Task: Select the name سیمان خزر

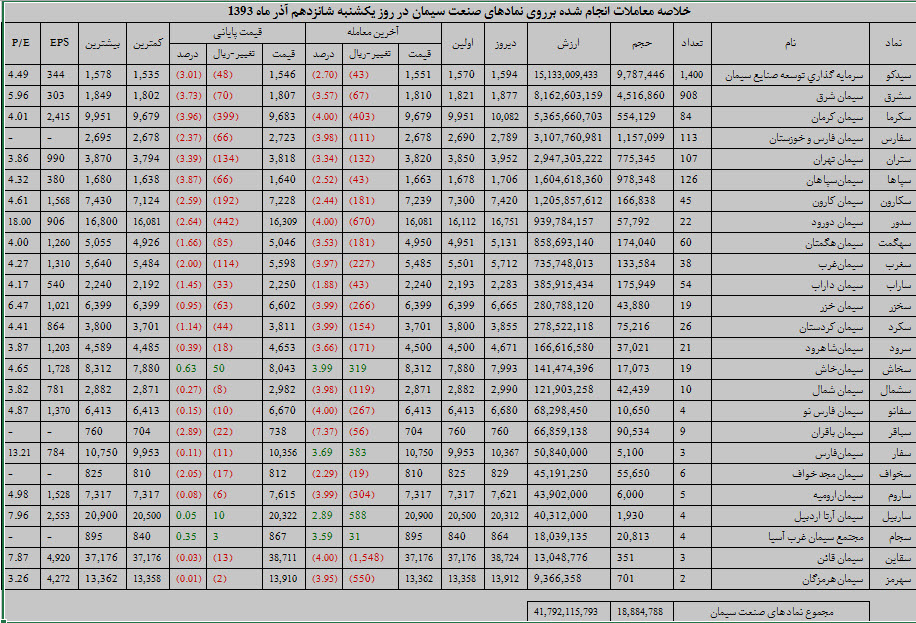Action: tap(839, 307)
